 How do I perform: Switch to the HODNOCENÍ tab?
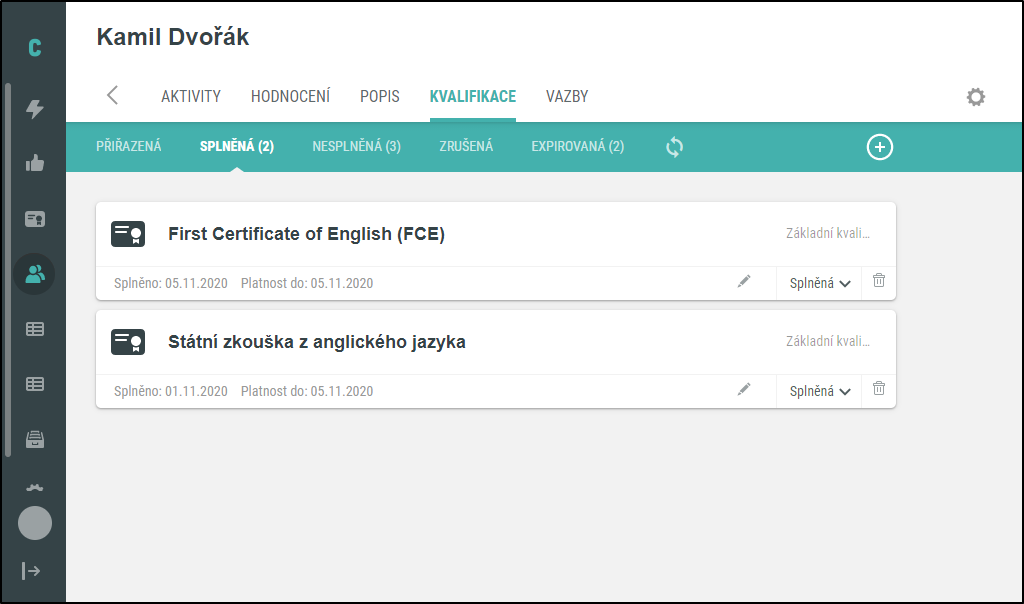click(x=291, y=97)
